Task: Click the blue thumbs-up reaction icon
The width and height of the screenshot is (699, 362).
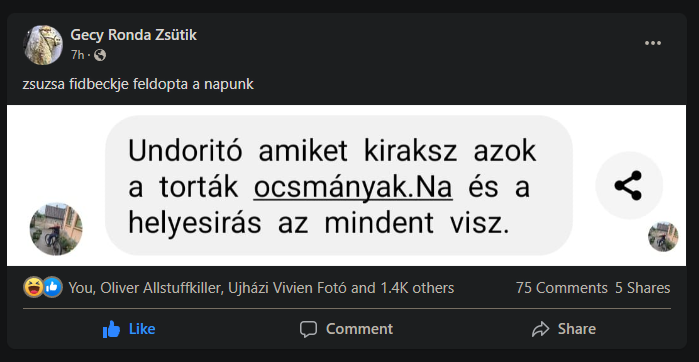Action: click(52, 288)
